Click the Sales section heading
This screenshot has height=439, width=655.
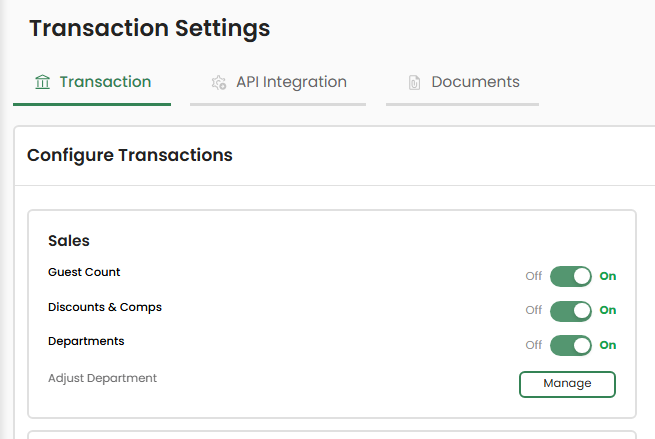click(69, 241)
